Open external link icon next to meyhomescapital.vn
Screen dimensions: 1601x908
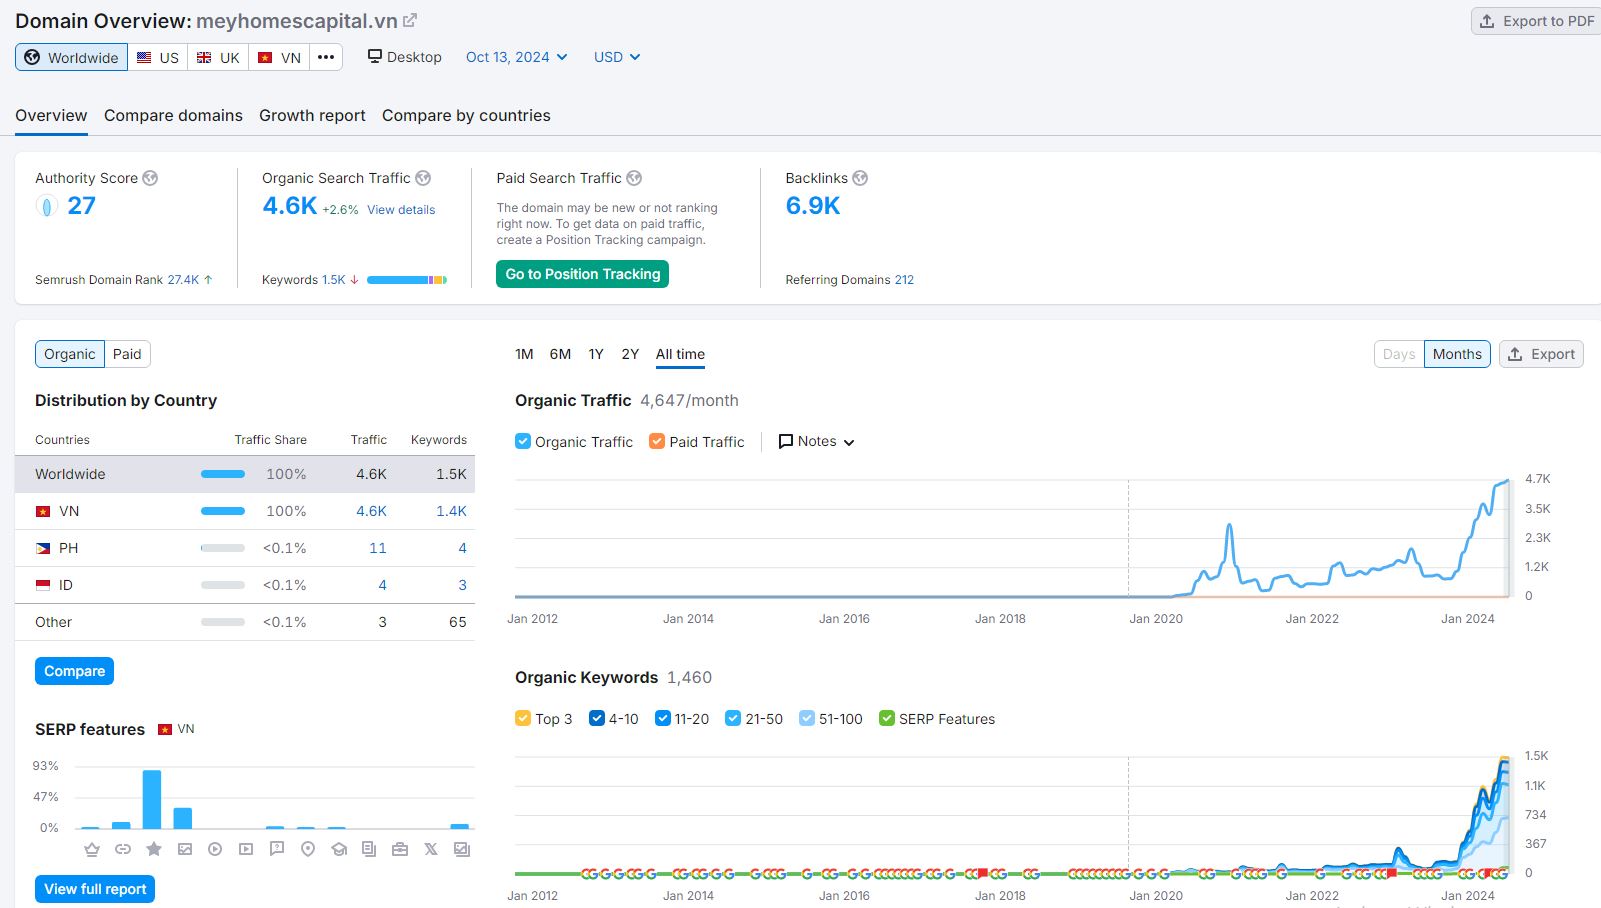[410, 21]
